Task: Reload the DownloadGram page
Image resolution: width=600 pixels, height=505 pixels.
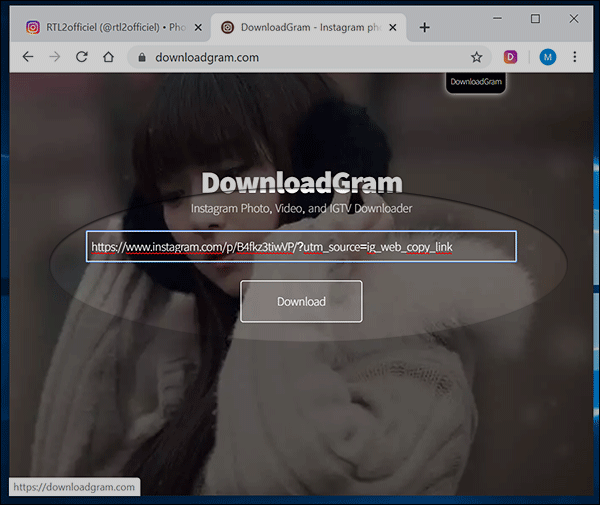Action: pyautogui.click(x=81, y=57)
